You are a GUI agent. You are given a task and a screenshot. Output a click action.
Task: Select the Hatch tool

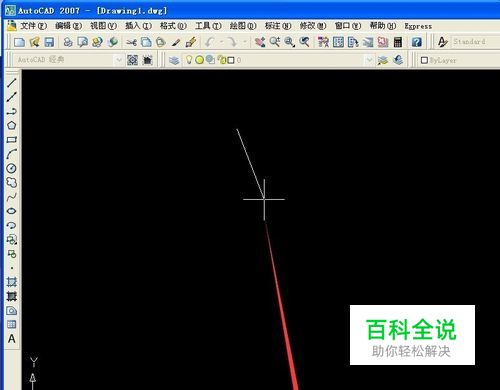(12, 282)
